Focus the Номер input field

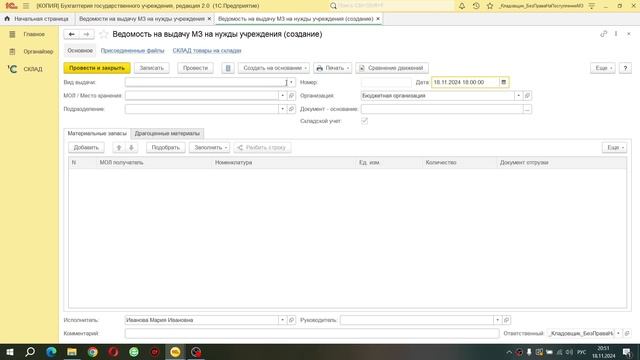click(386, 82)
